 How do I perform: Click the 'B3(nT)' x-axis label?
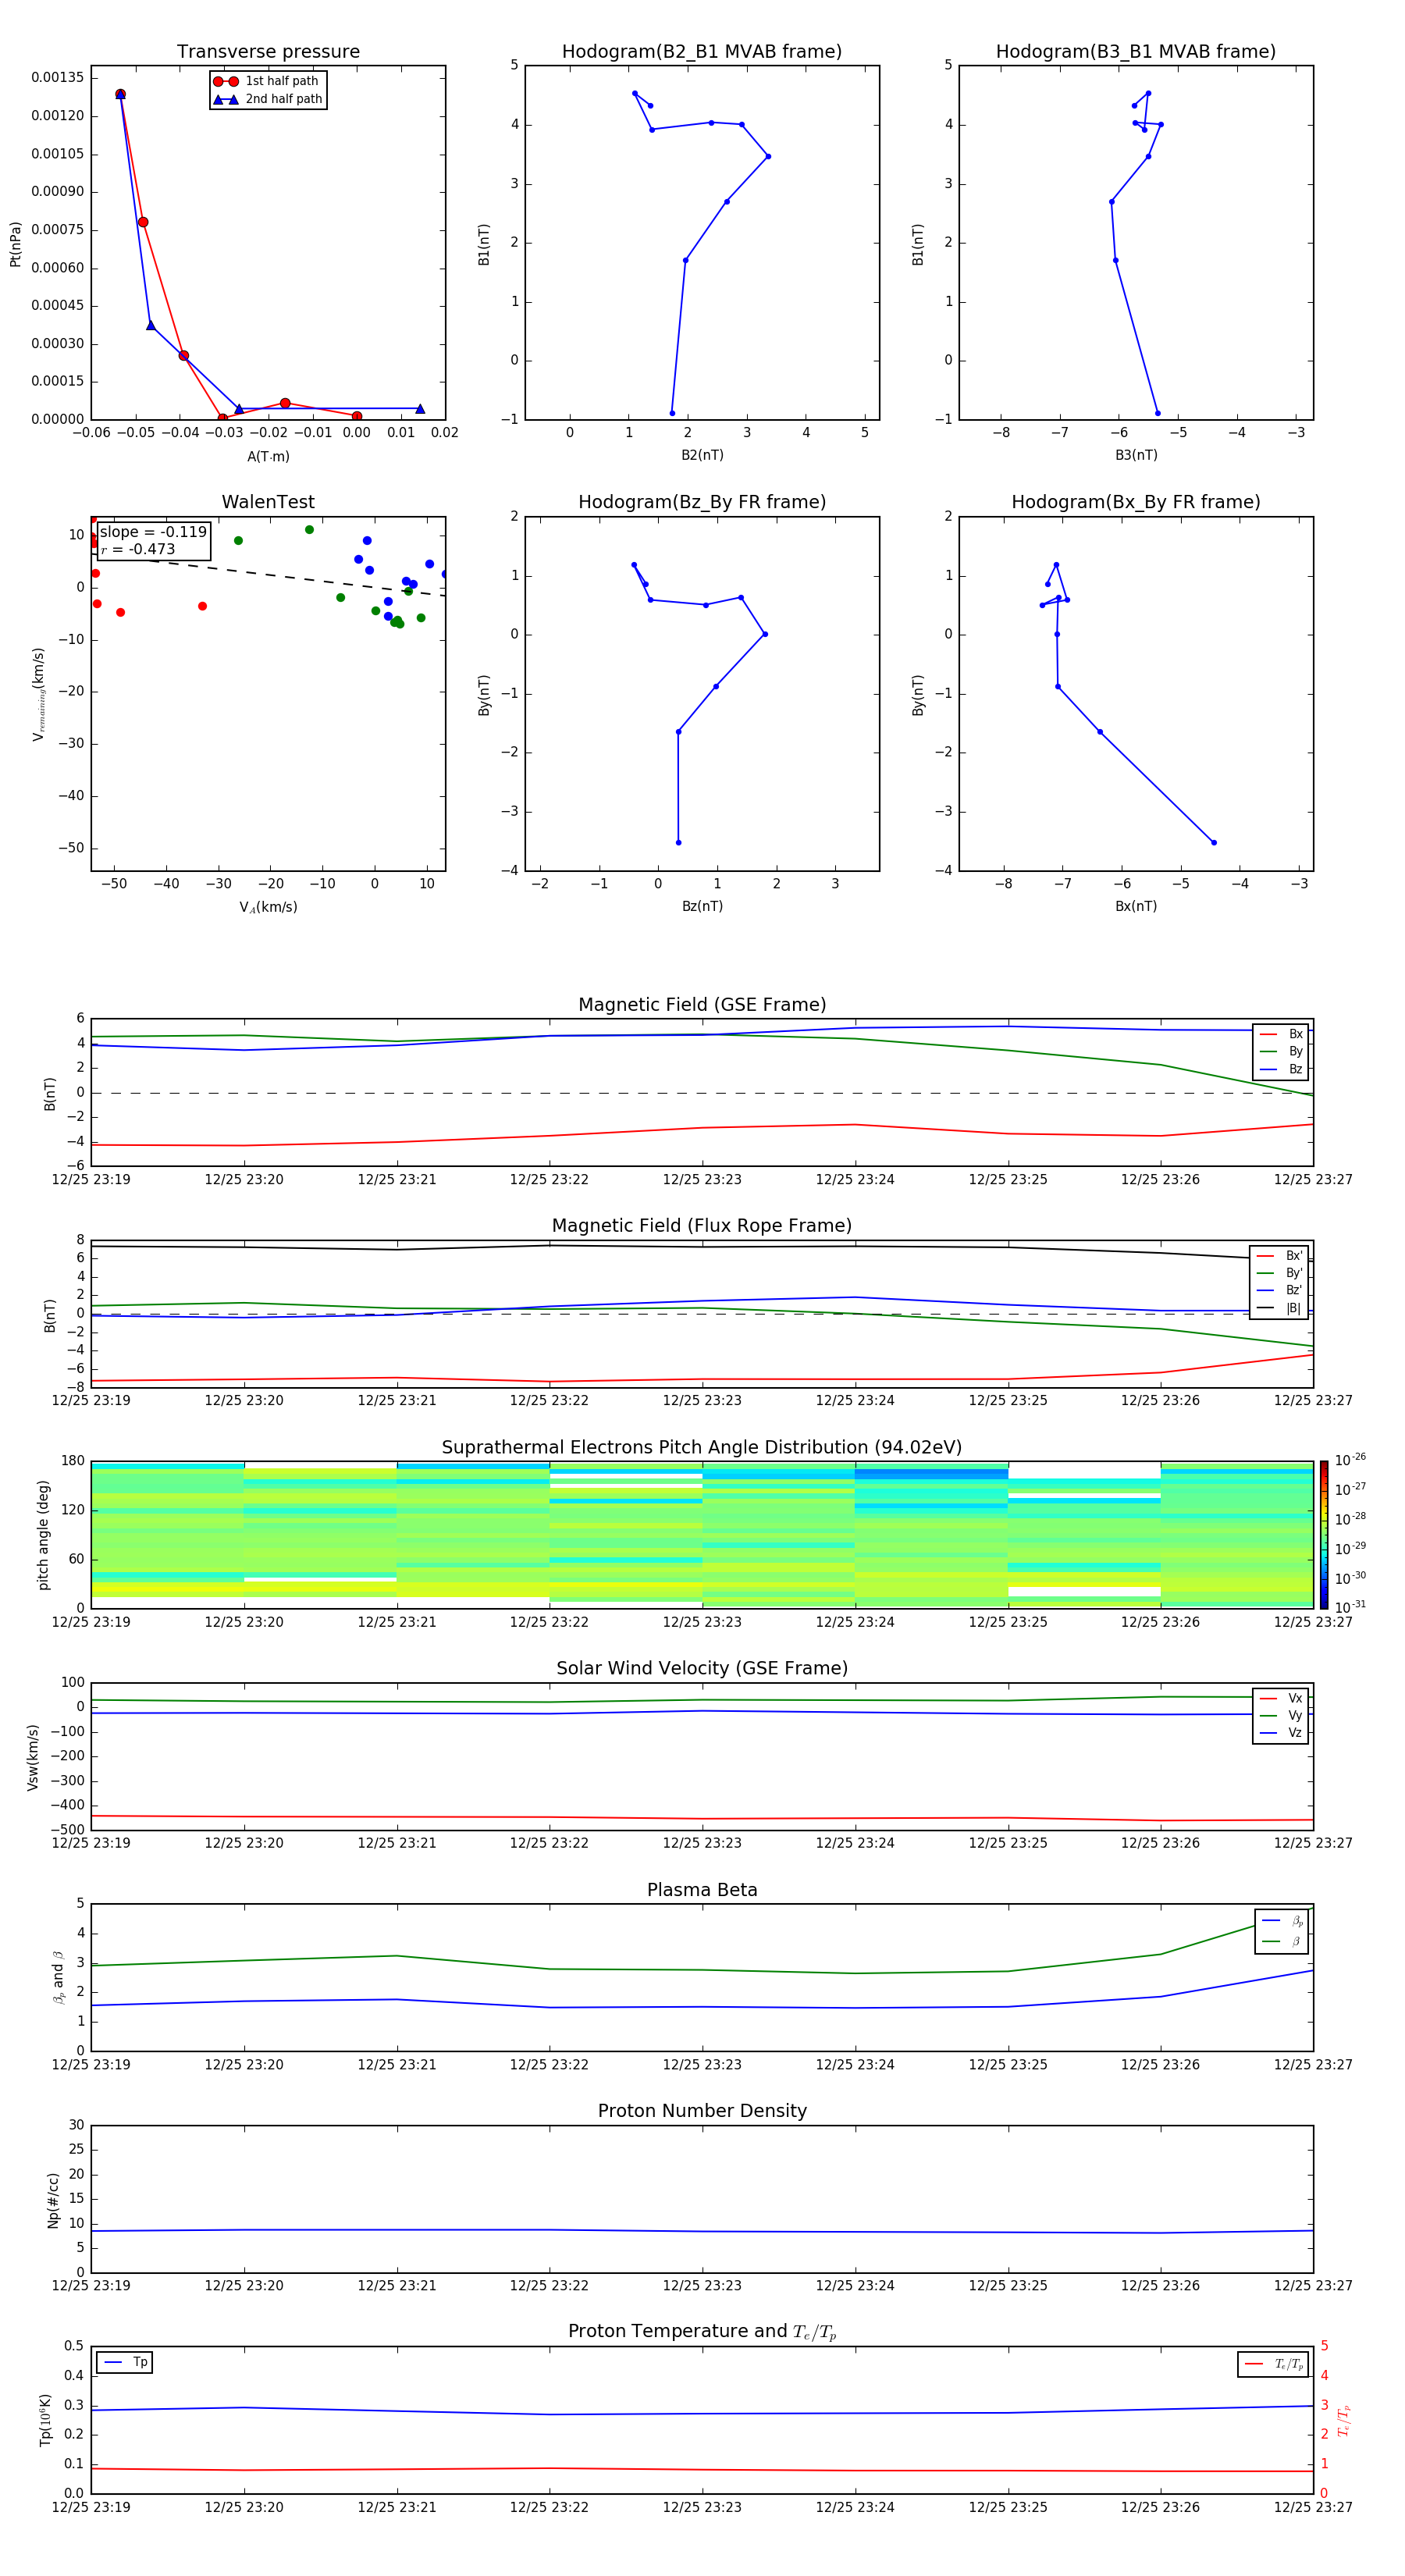click(1136, 455)
